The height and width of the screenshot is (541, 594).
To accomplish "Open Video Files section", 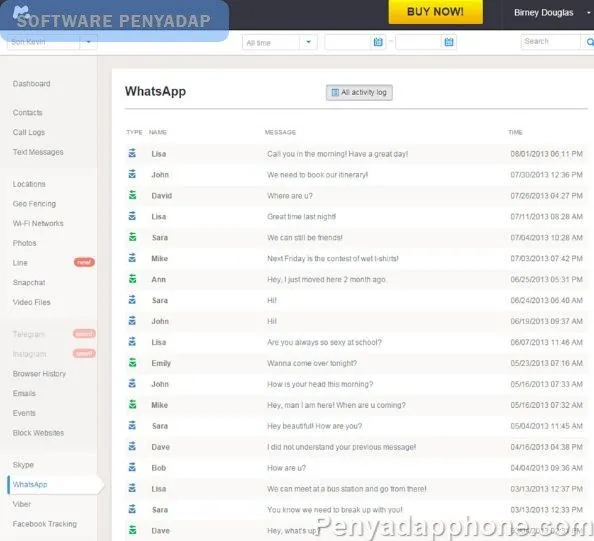I will tap(31, 302).
